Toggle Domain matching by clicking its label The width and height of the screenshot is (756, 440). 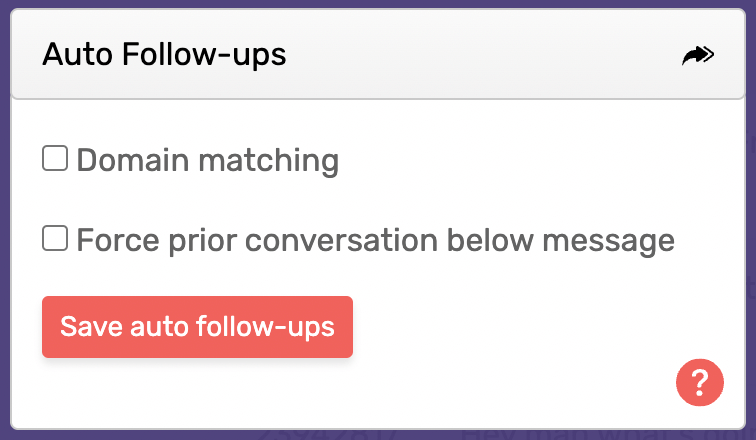click(208, 160)
